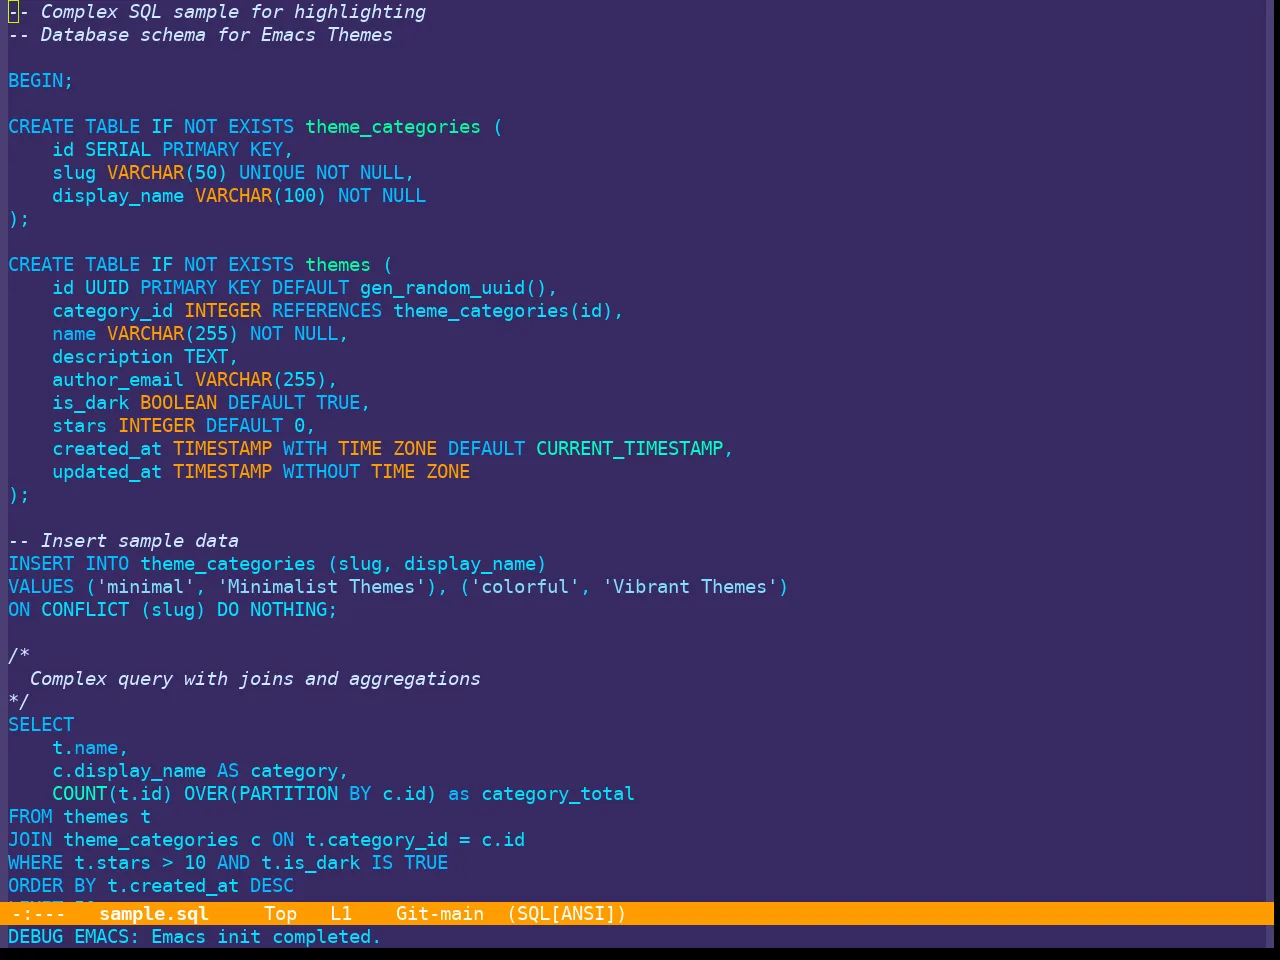
Task: Click the stars INTEGER DEFAULT 0 line
Action: point(184,426)
